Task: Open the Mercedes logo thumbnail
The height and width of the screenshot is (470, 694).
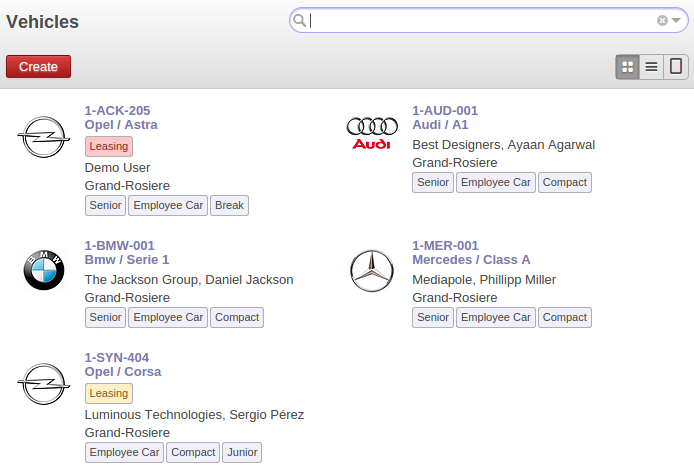Action: (372, 271)
